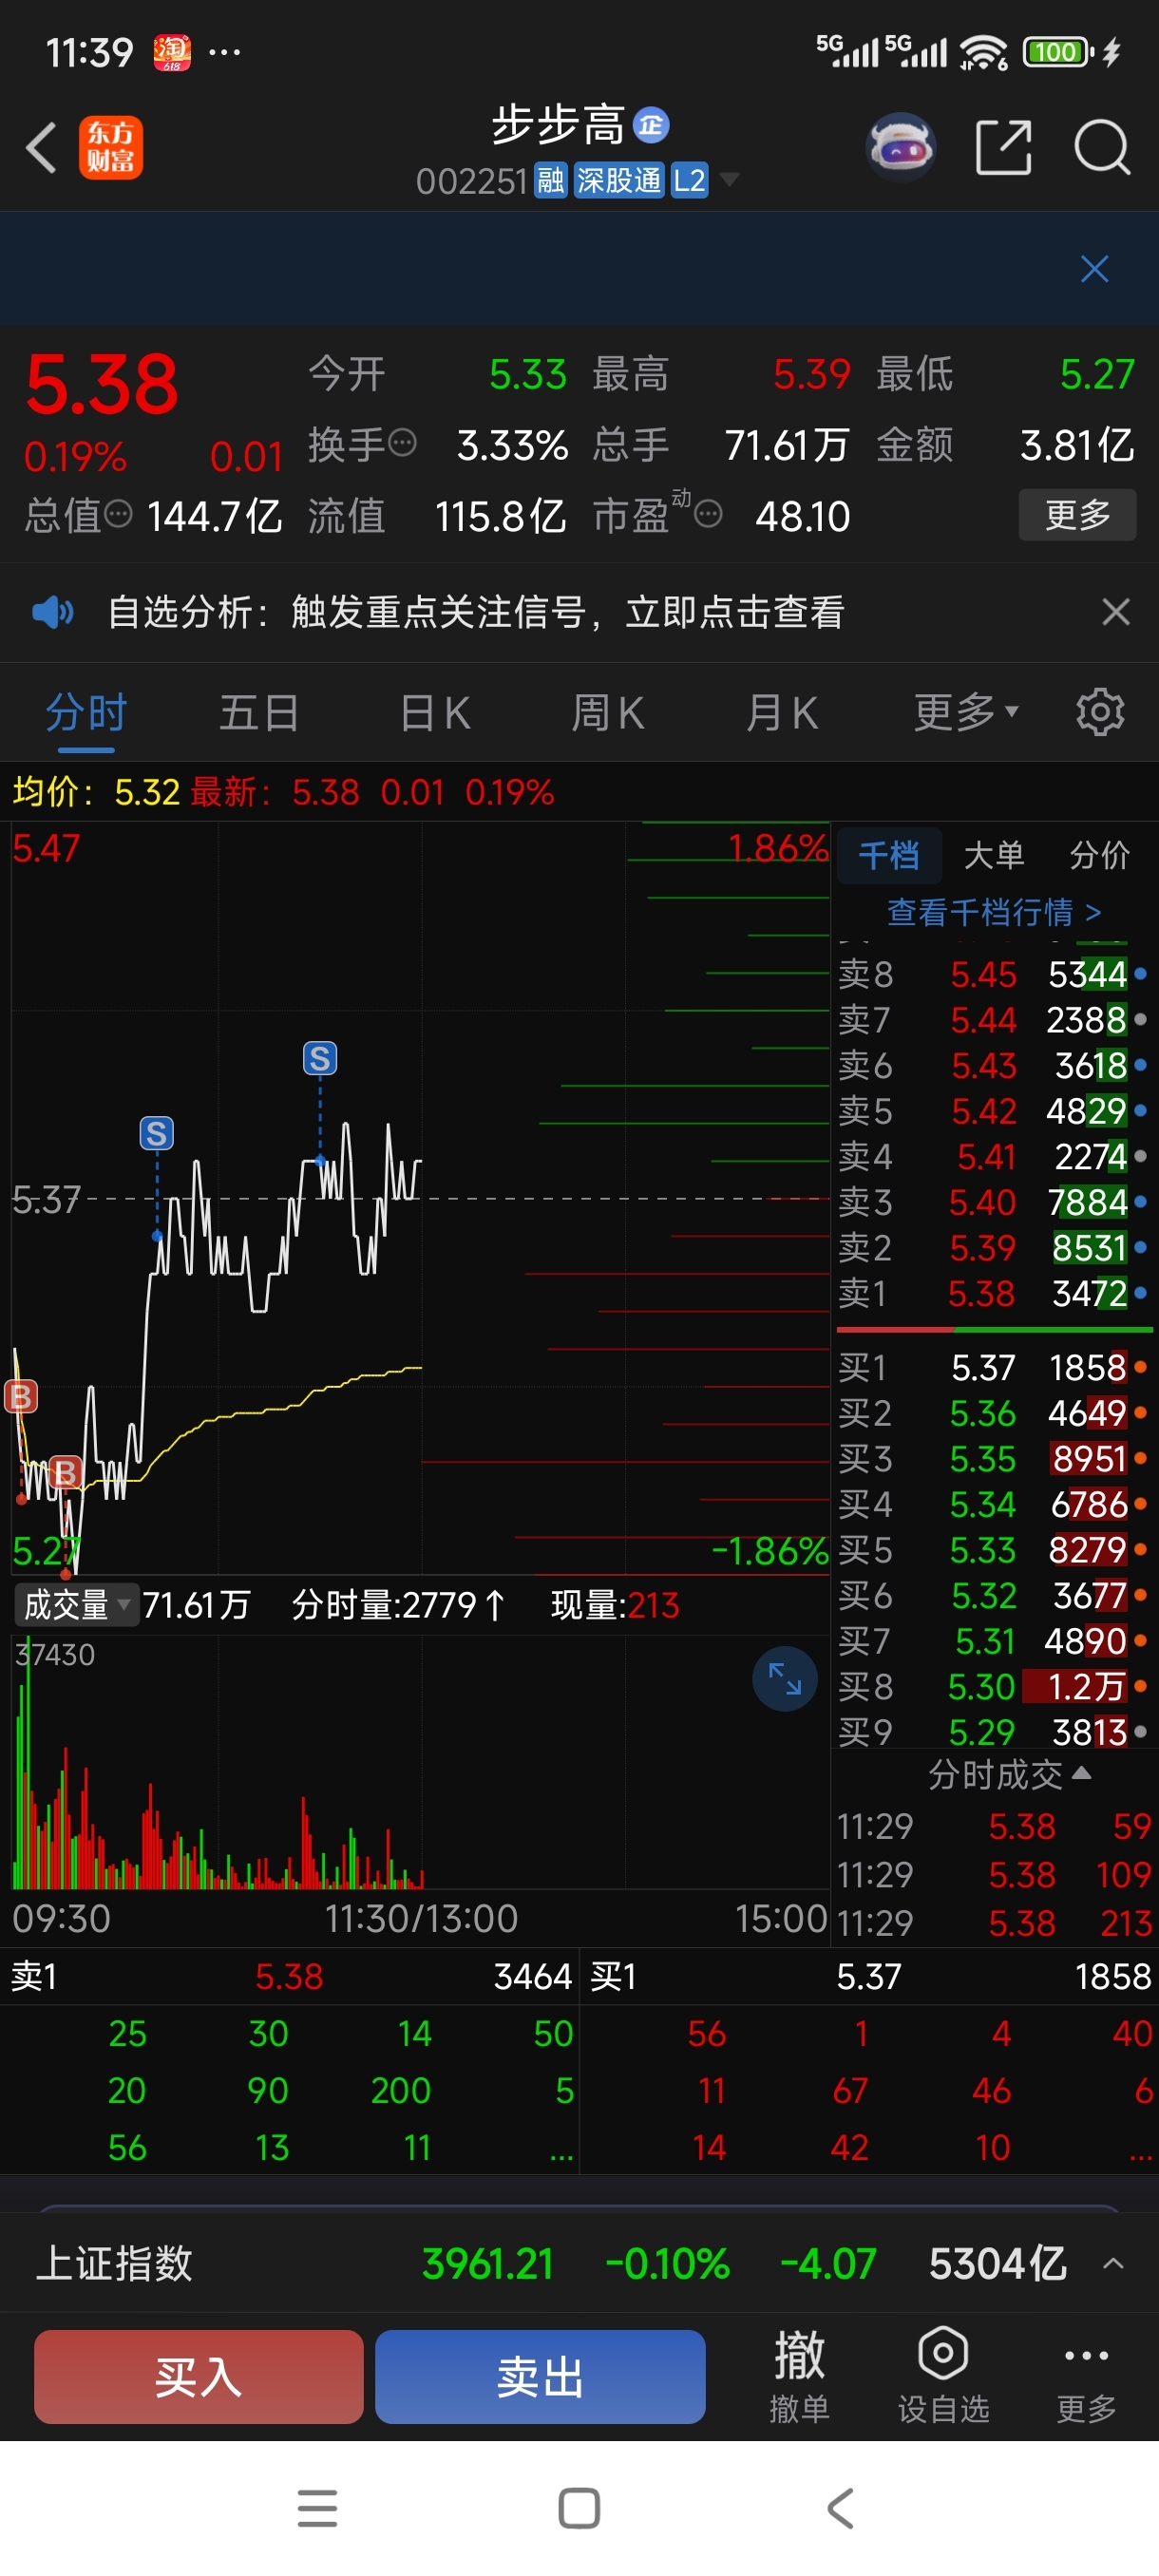
Task: Select the 卖1 row at 5.38
Action: (994, 1293)
